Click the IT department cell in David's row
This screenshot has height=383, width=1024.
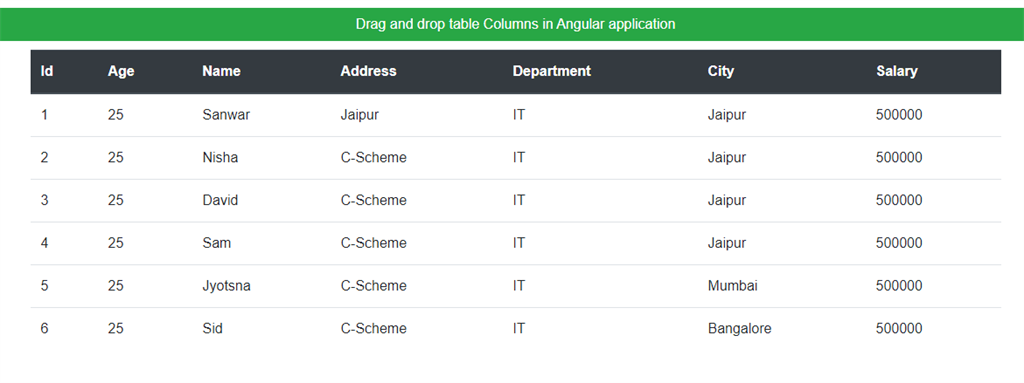pyautogui.click(x=519, y=201)
